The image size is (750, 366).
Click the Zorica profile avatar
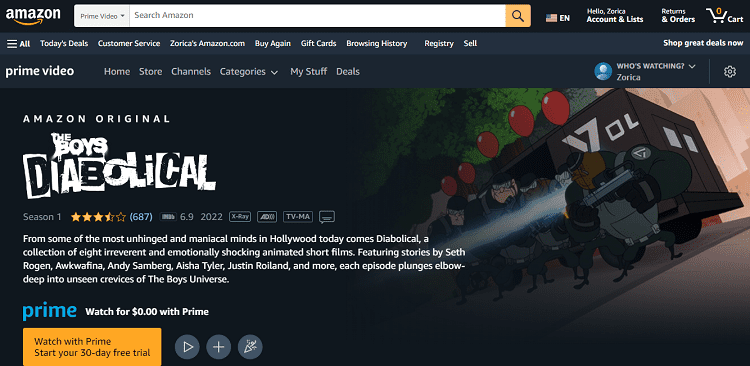click(x=603, y=71)
